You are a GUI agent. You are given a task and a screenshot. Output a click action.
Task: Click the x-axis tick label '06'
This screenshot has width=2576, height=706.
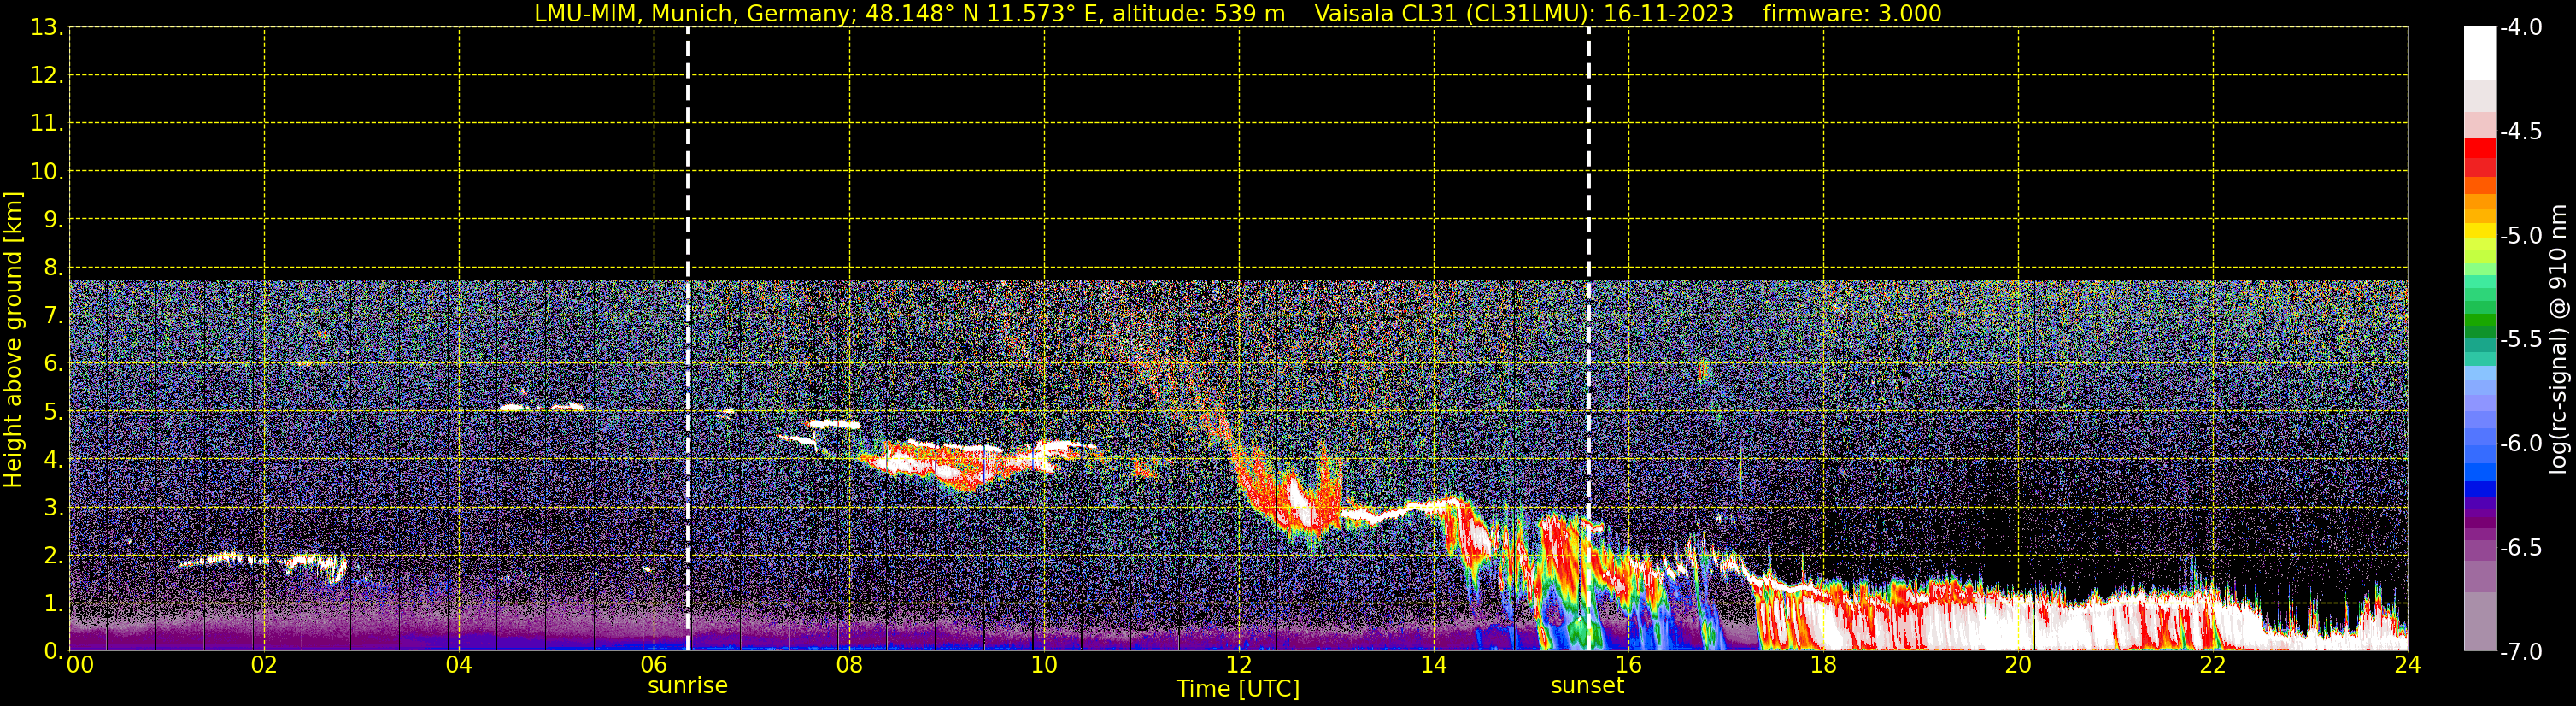(x=654, y=665)
